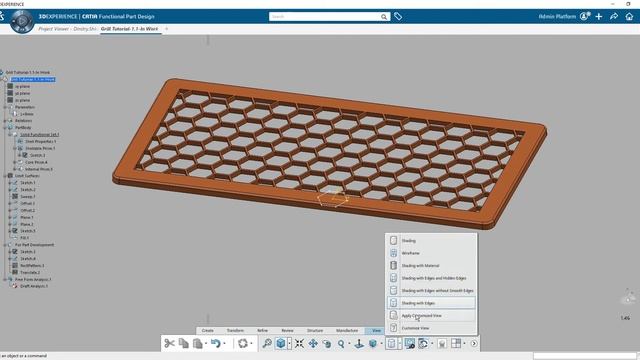This screenshot has height=360, width=640.
Task: Expand the Parameters tree node
Action: tap(5, 107)
